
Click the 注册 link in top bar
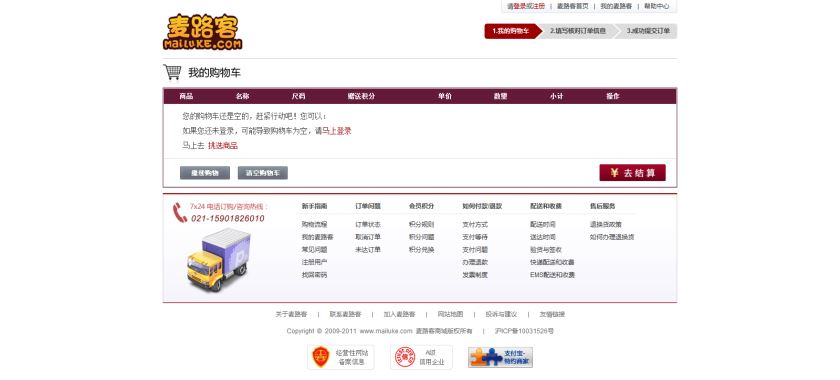[538, 6]
